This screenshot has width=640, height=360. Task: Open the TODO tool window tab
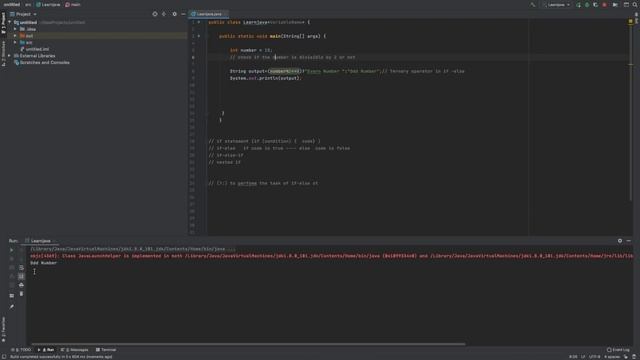click(x=21, y=350)
